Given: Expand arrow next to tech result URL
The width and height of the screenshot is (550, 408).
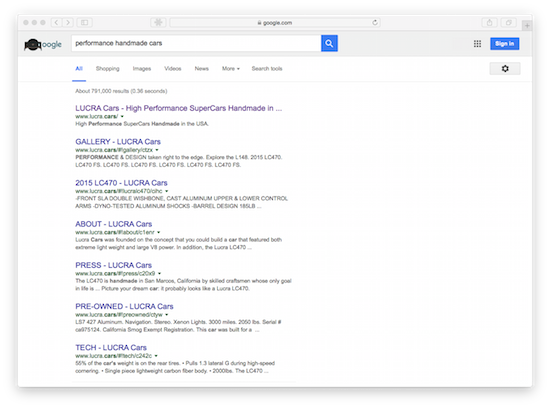Looking at the screenshot, I should 156,356.
